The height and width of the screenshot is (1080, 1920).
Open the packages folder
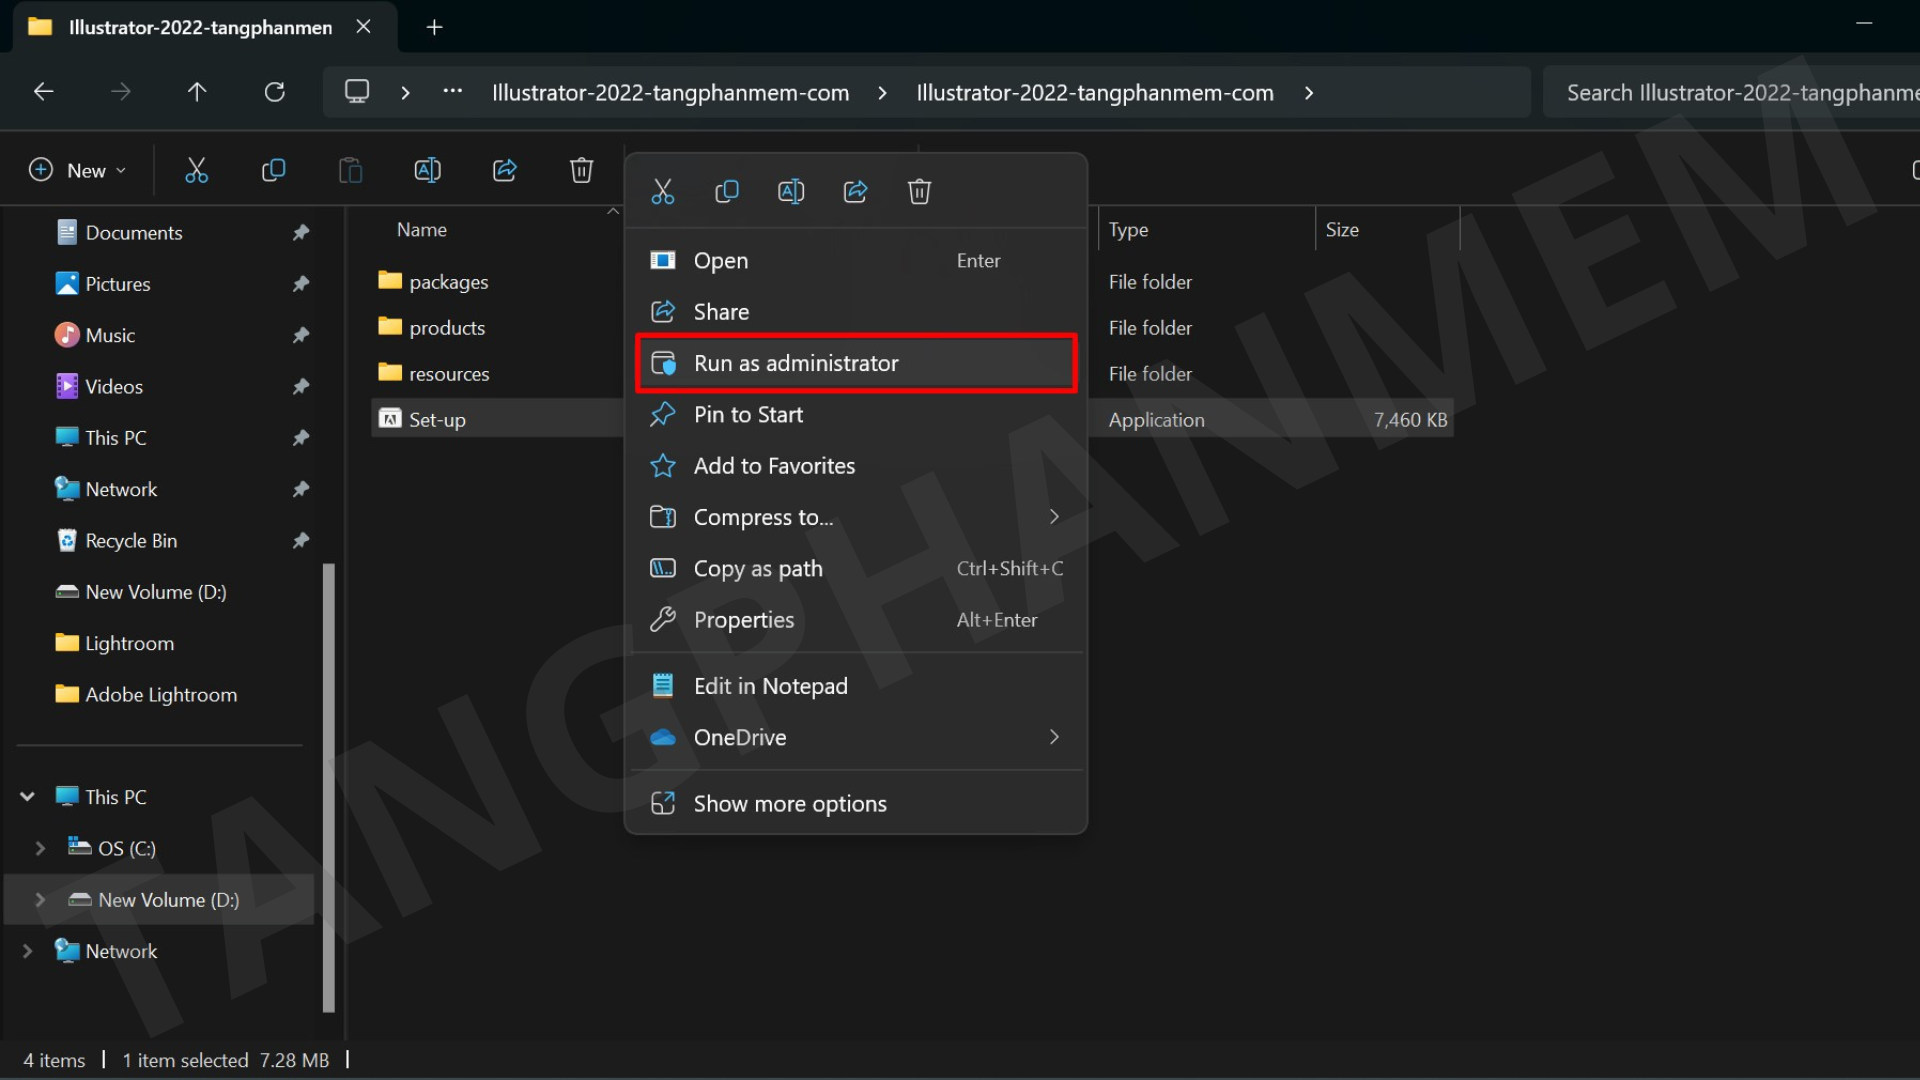click(x=433, y=282)
